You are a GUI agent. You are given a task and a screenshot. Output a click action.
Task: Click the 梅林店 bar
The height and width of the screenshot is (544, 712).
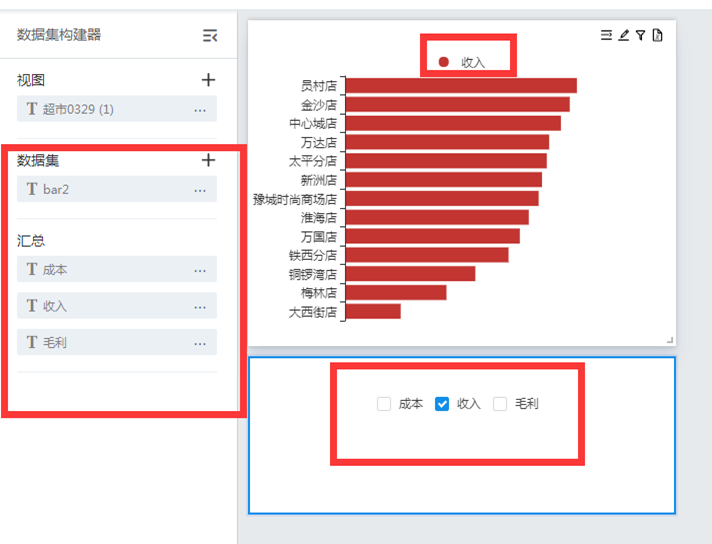396,292
